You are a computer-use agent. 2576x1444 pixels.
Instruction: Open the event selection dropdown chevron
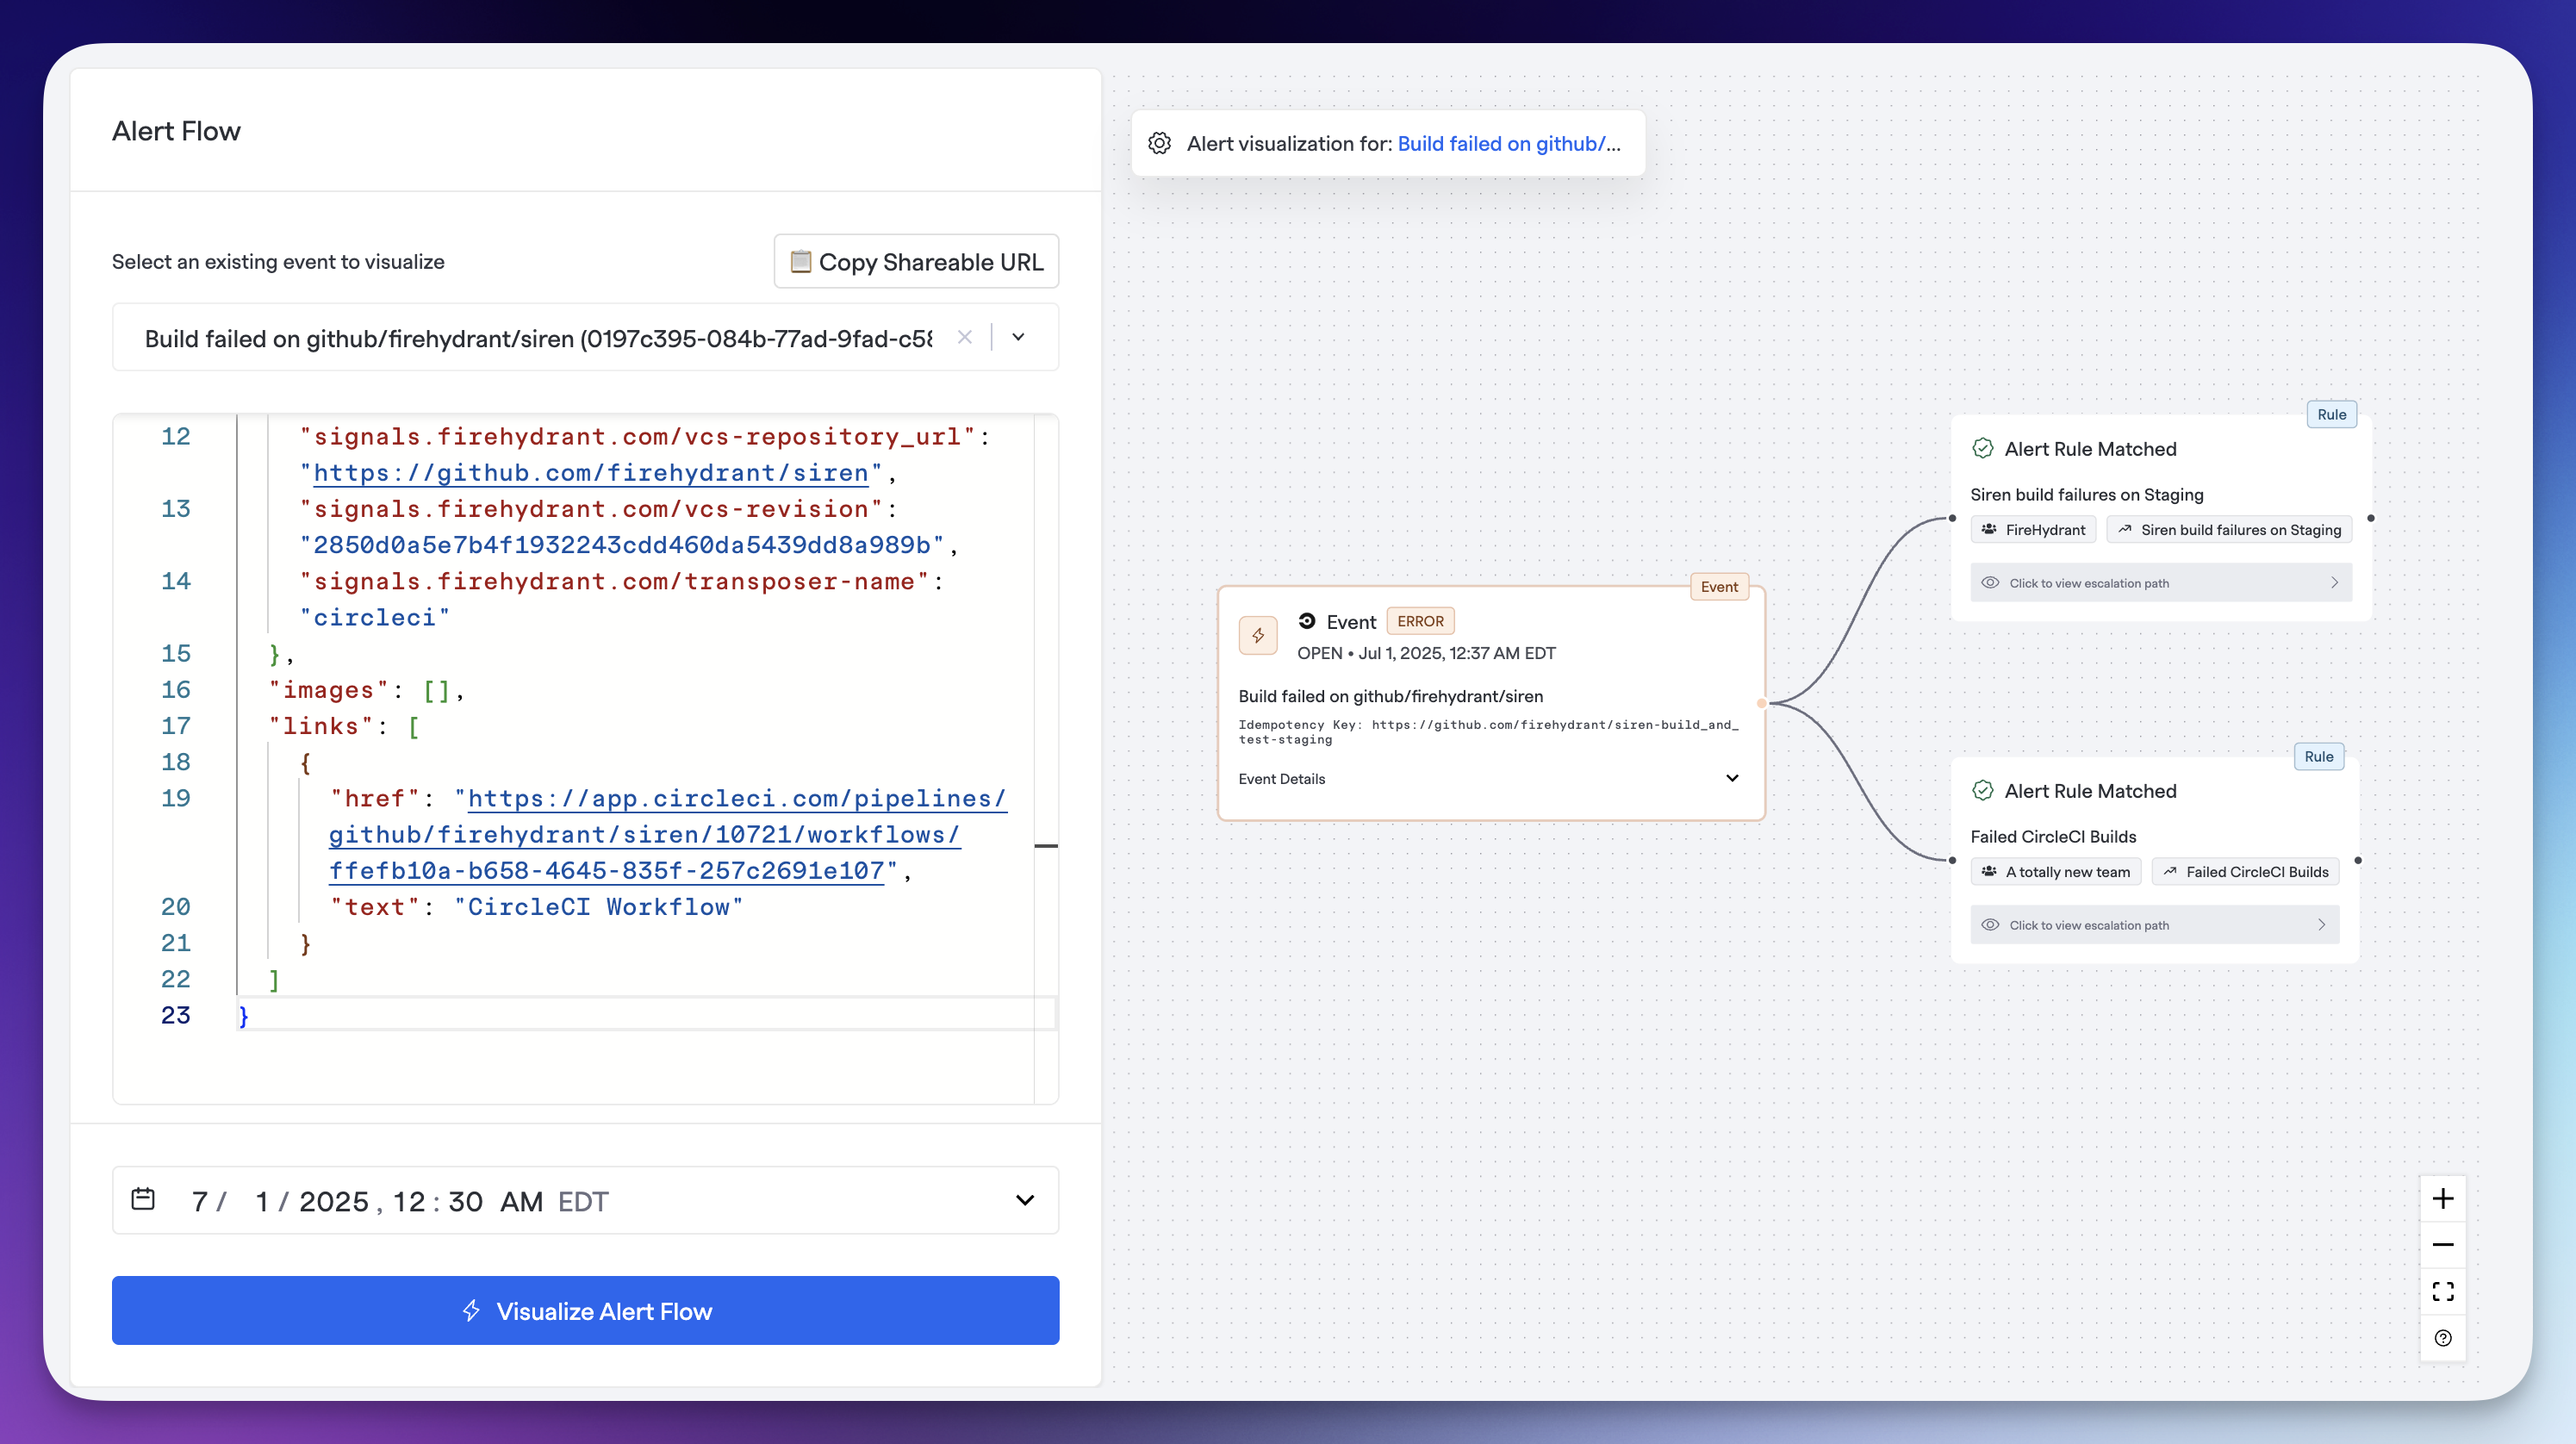[1018, 337]
